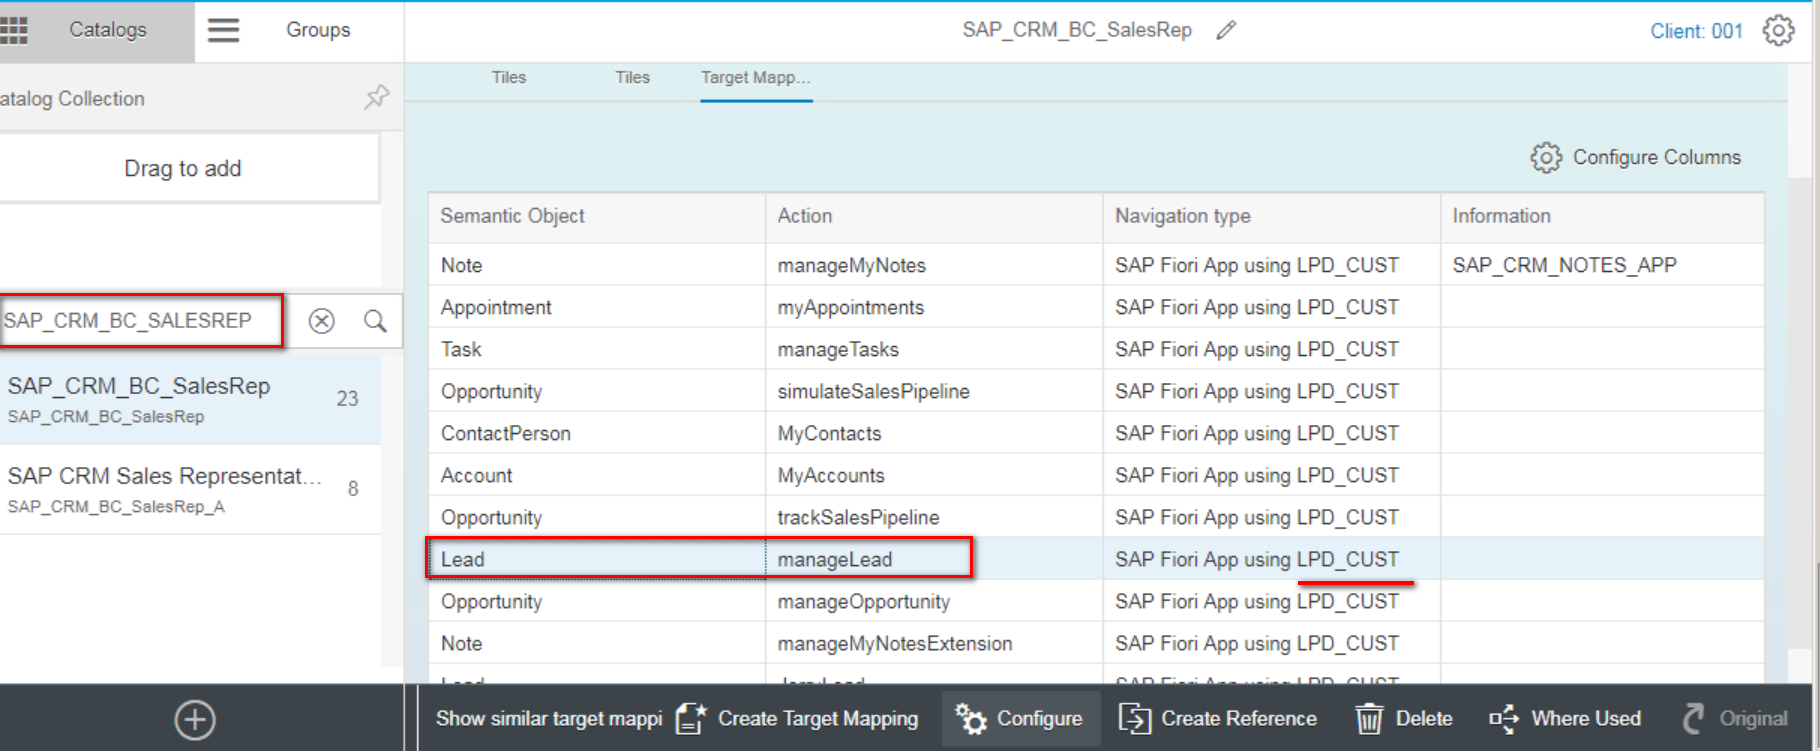Click the catalog search input field
The width and height of the screenshot is (1820, 751).
tap(141, 320)
